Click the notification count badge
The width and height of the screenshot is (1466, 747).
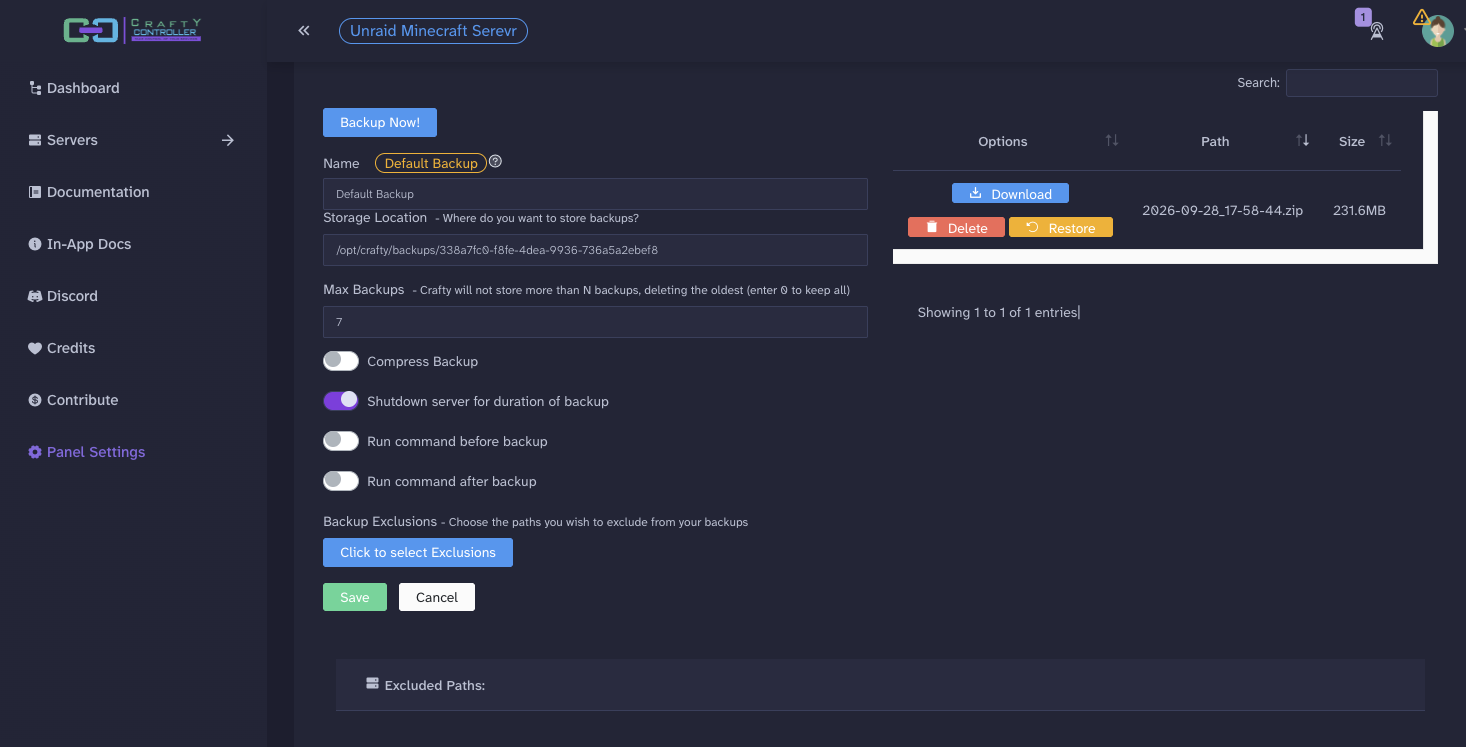[x=1362, y=17]
